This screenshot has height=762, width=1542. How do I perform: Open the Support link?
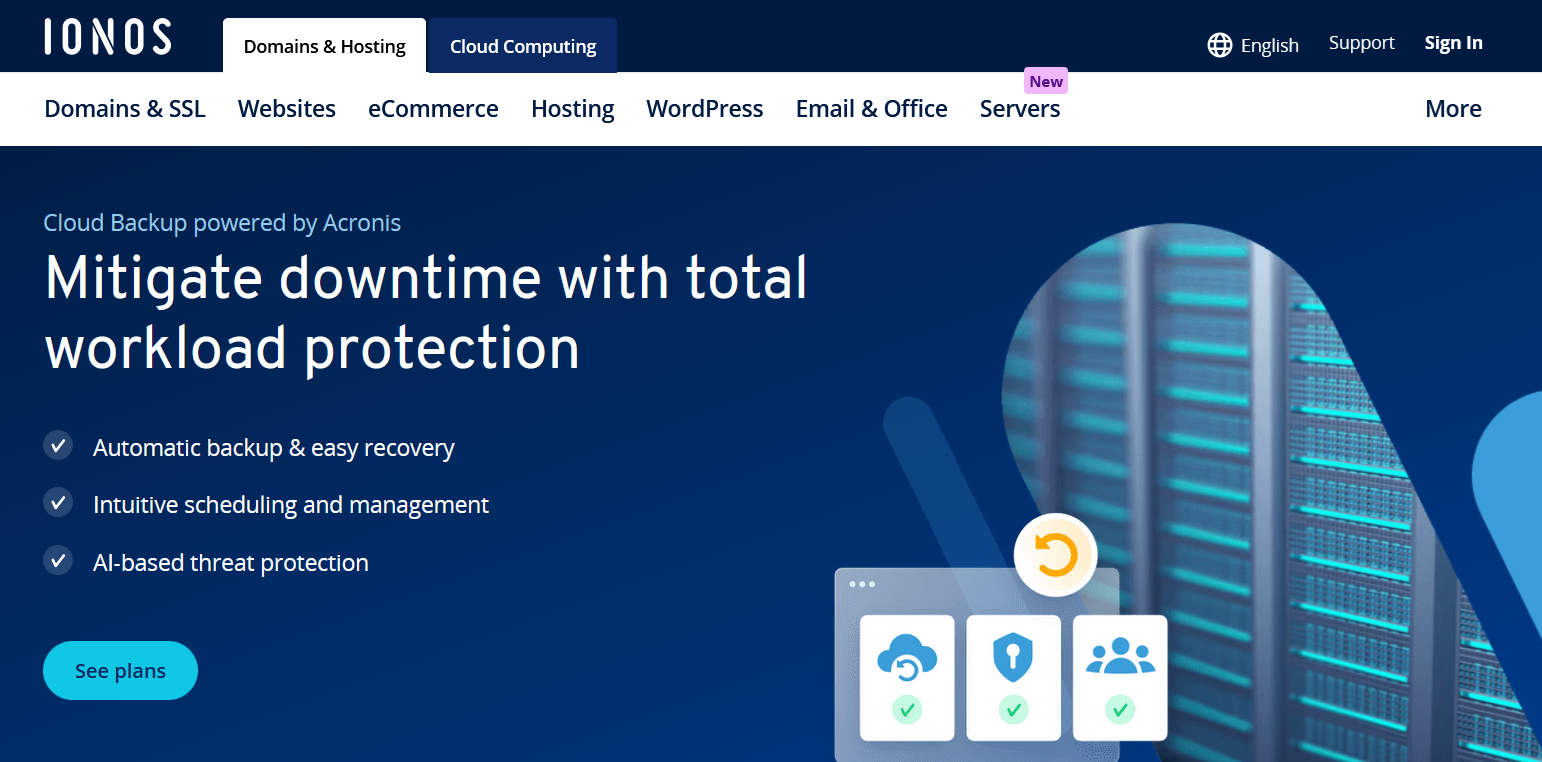click(x=1361, y=43)
